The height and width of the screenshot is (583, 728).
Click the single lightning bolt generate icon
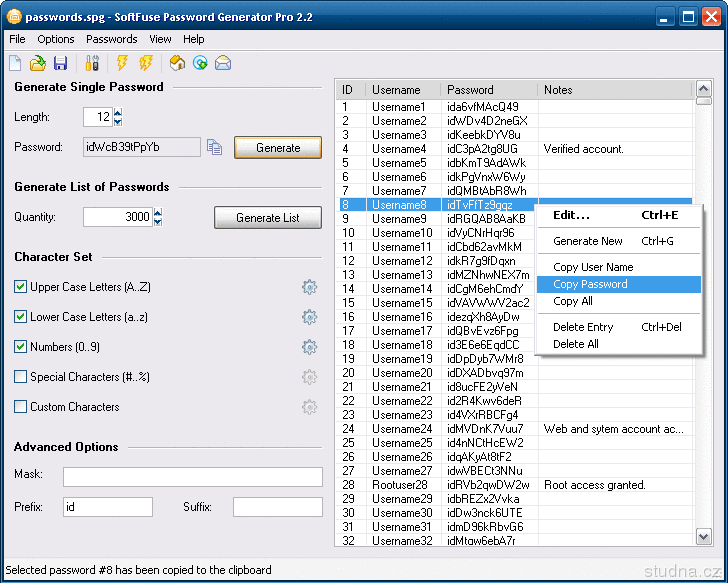[122, 64]
